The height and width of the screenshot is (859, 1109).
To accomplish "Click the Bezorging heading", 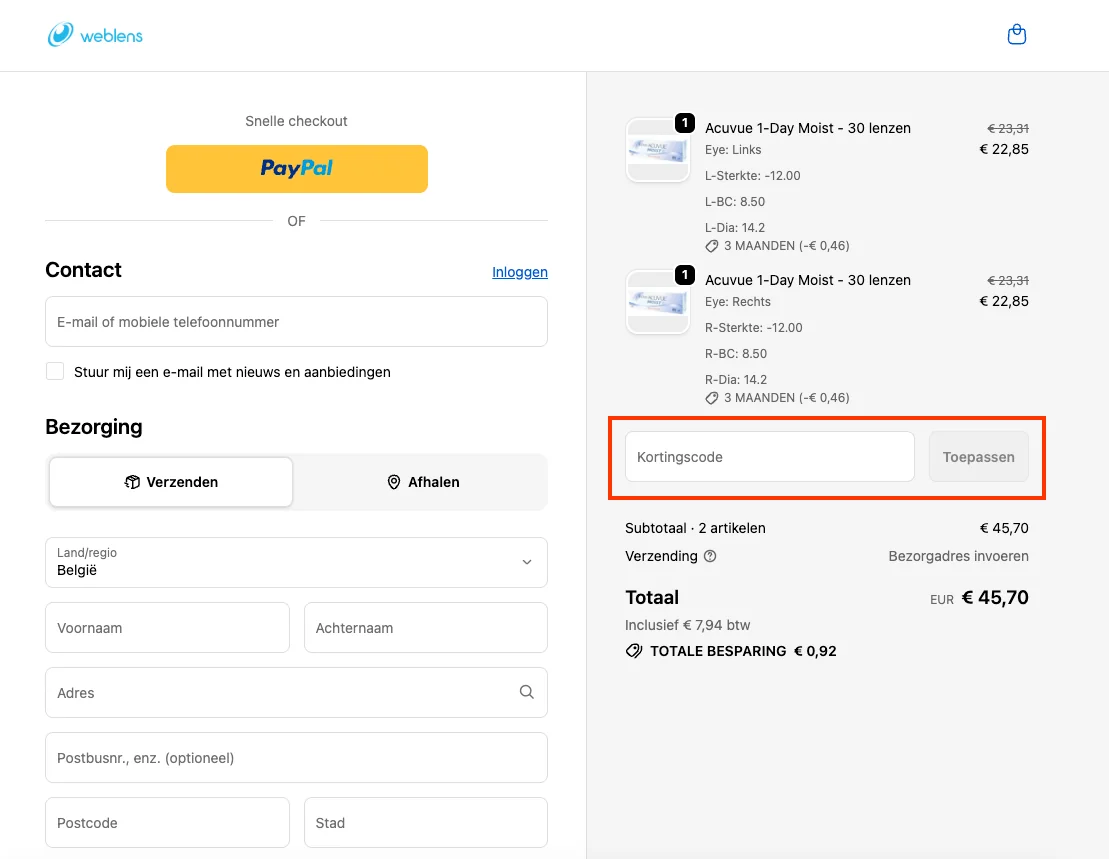I will pos(94,426).
